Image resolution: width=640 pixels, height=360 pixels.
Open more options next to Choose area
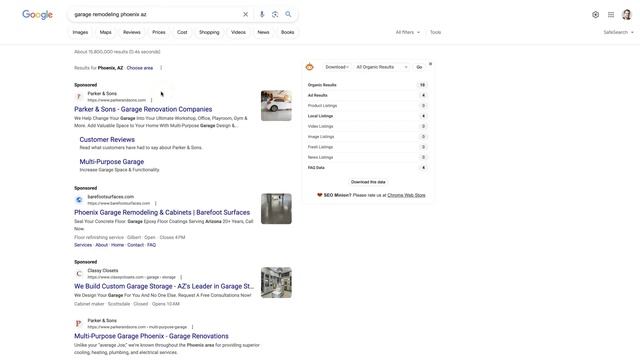coord(161,68)
